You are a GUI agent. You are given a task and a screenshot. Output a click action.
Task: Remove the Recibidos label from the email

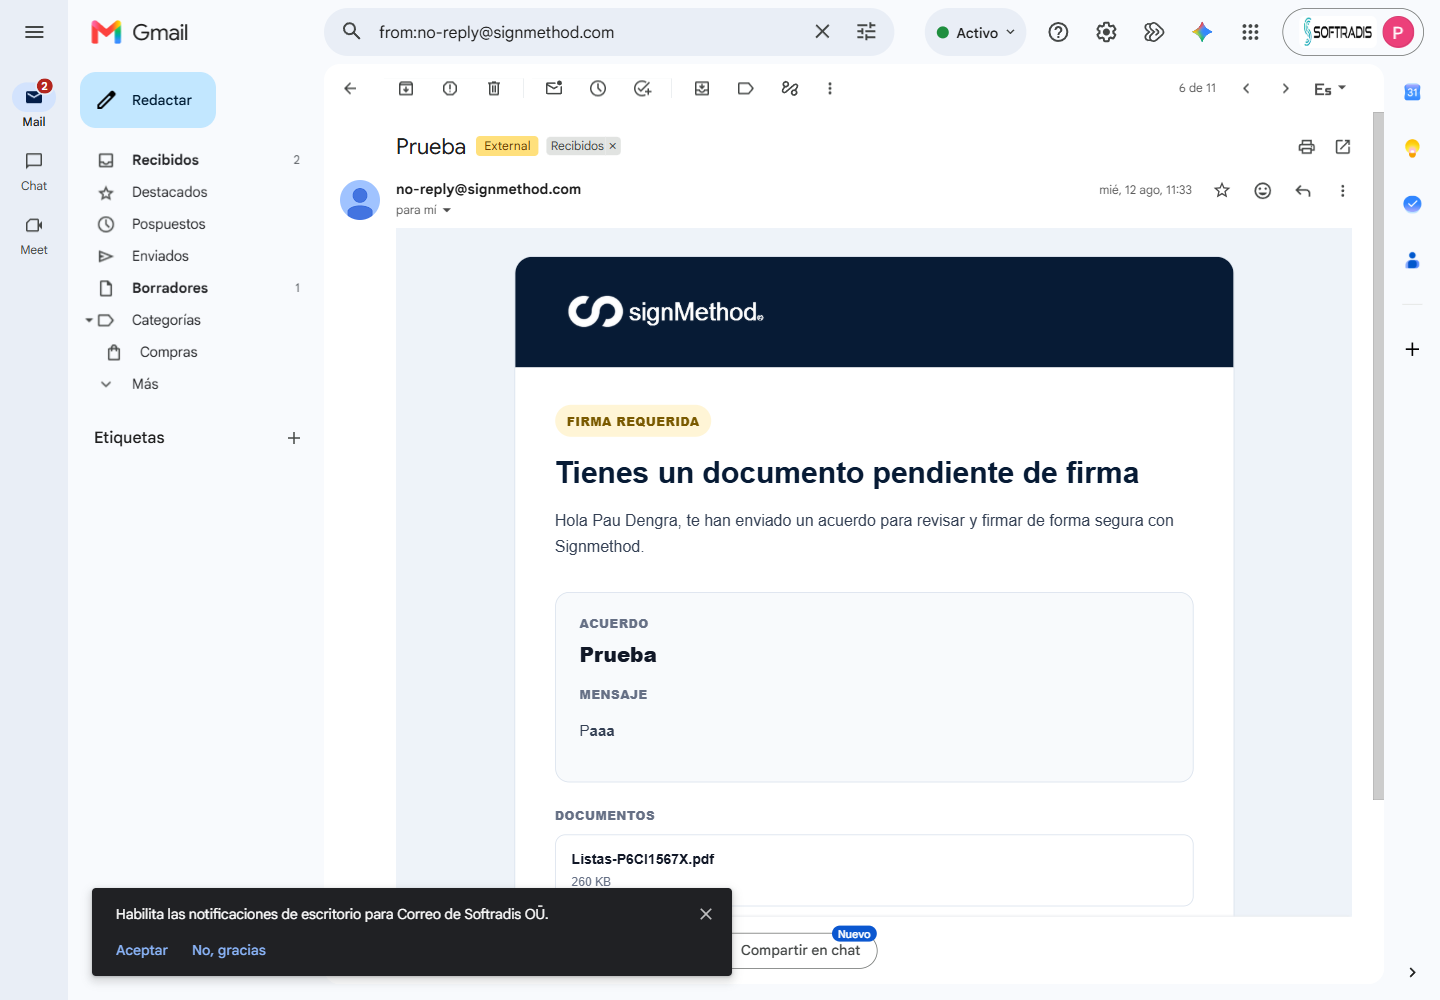click(613, 146)
